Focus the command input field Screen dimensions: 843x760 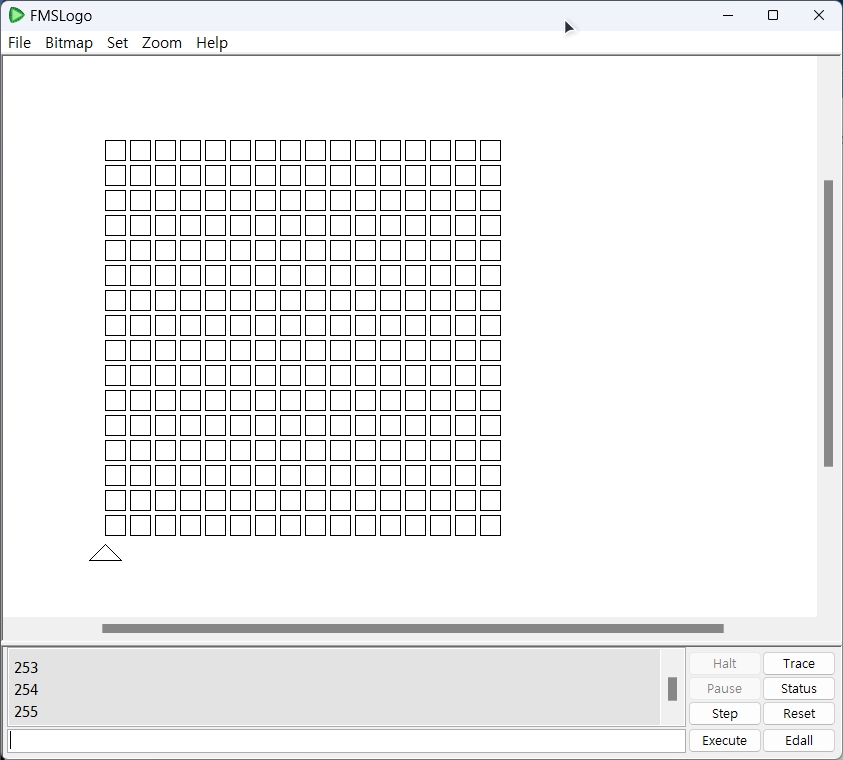(x=346, y=741)
